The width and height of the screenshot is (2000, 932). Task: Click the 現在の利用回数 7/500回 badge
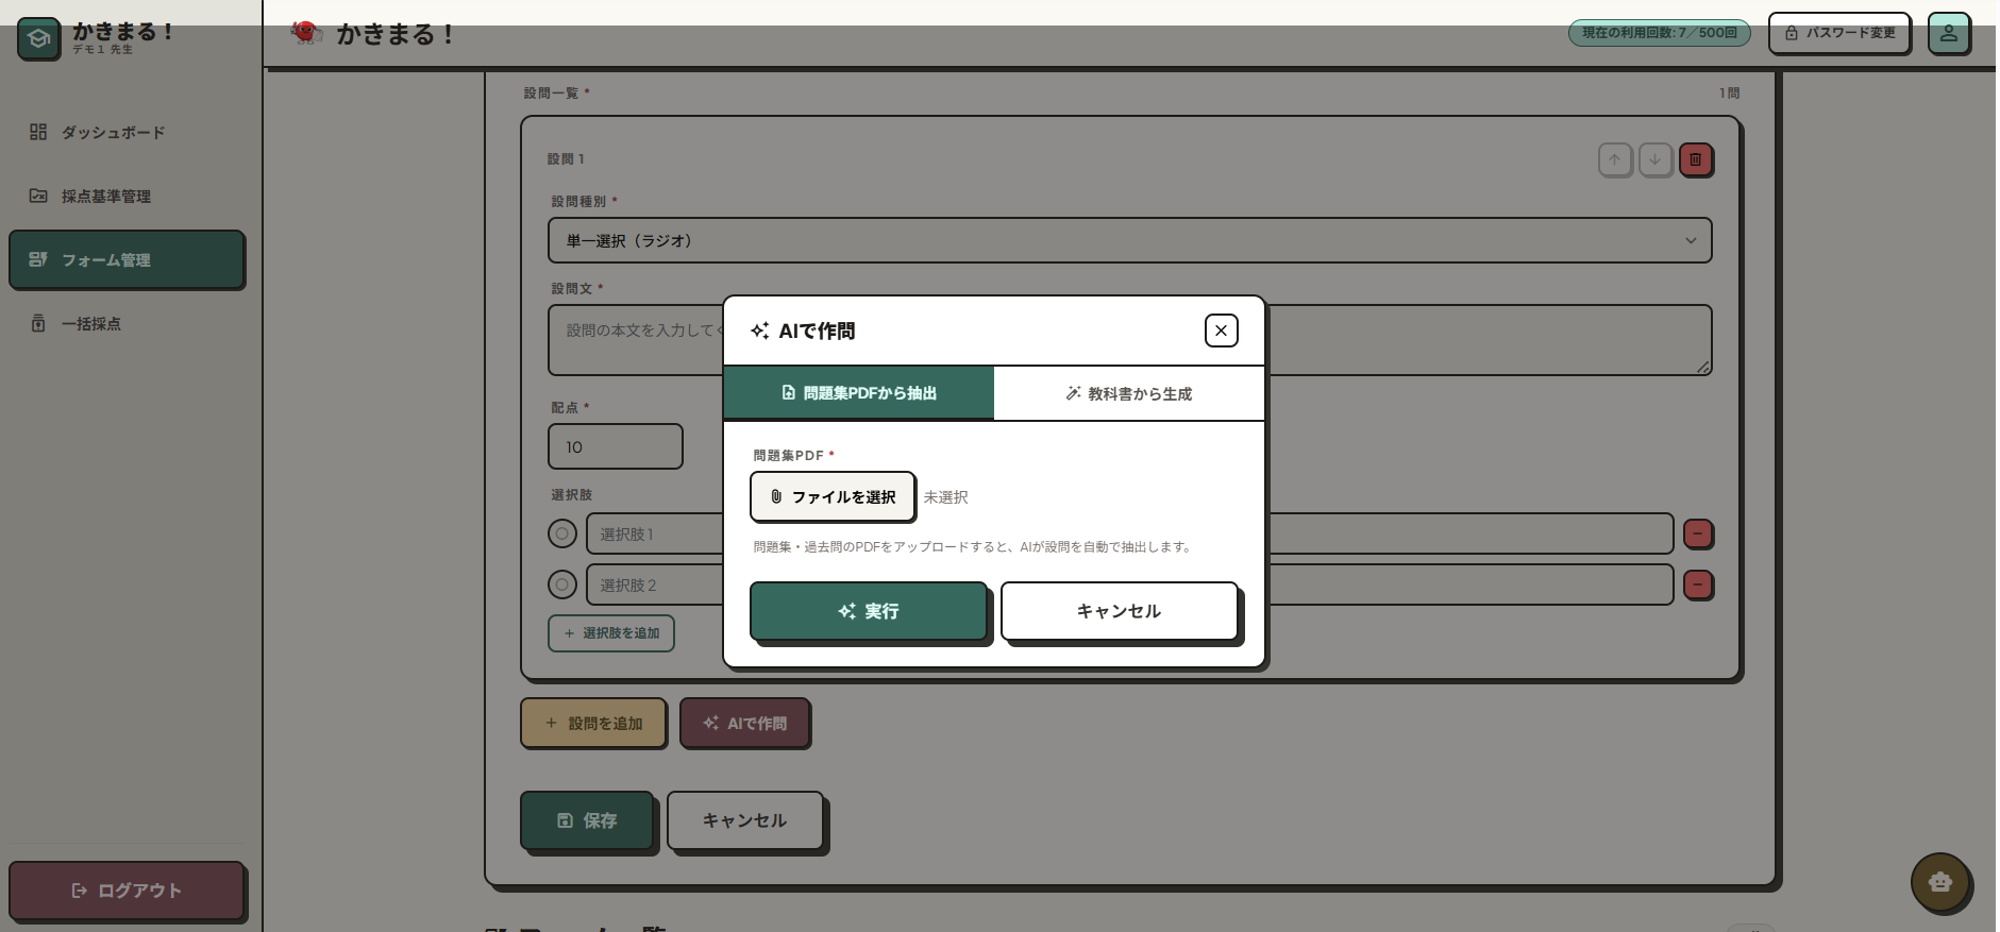[x=1659, y=33]
